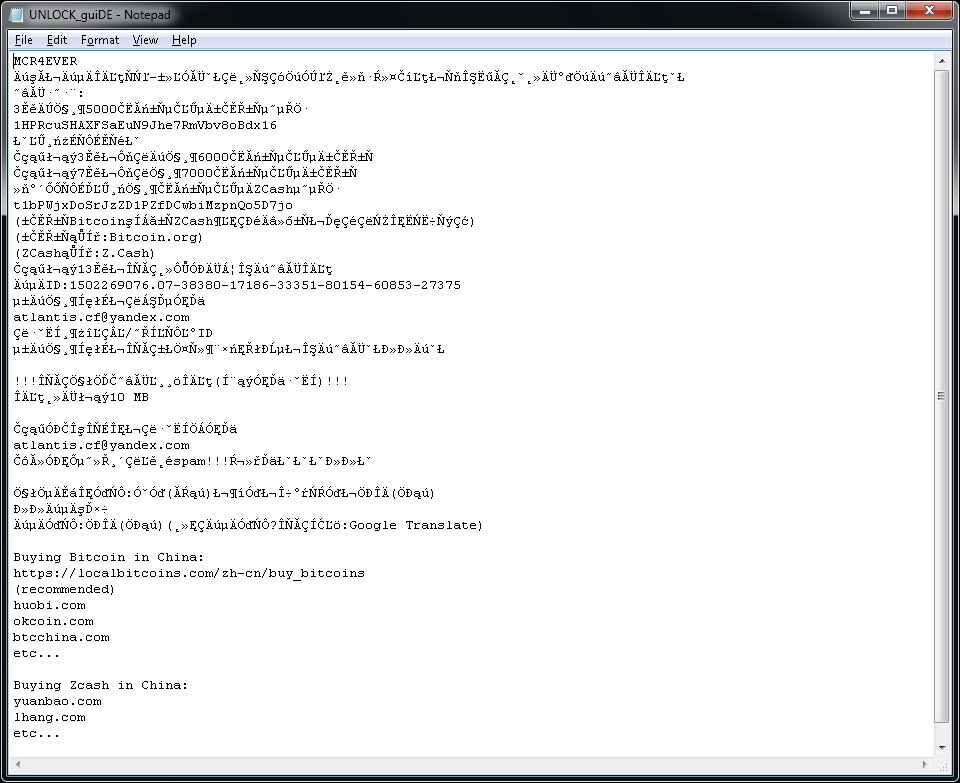Open the Edit menu
Viewport: 960px width, 783px height.
pyautogui.click(x=57, y=40)
